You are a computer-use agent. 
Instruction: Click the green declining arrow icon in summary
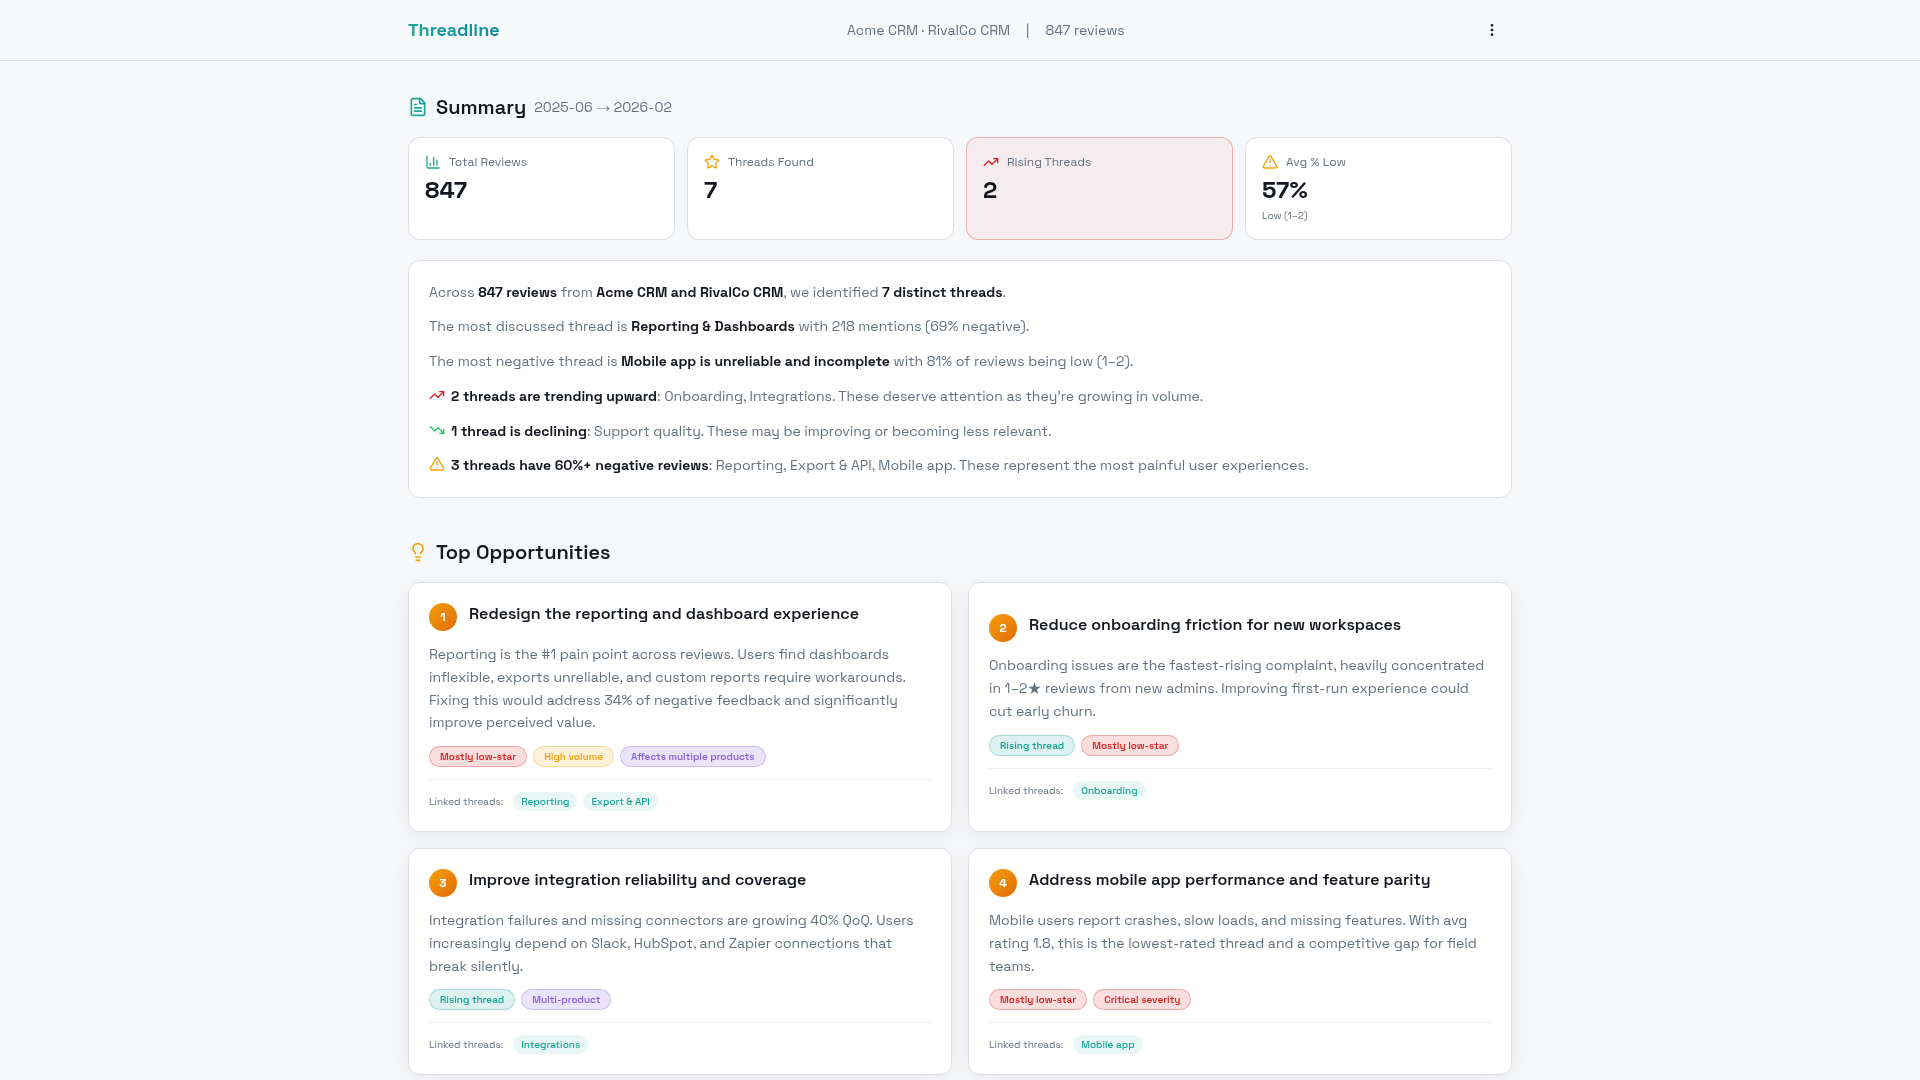pyautogui.click(x=437, y=430)
